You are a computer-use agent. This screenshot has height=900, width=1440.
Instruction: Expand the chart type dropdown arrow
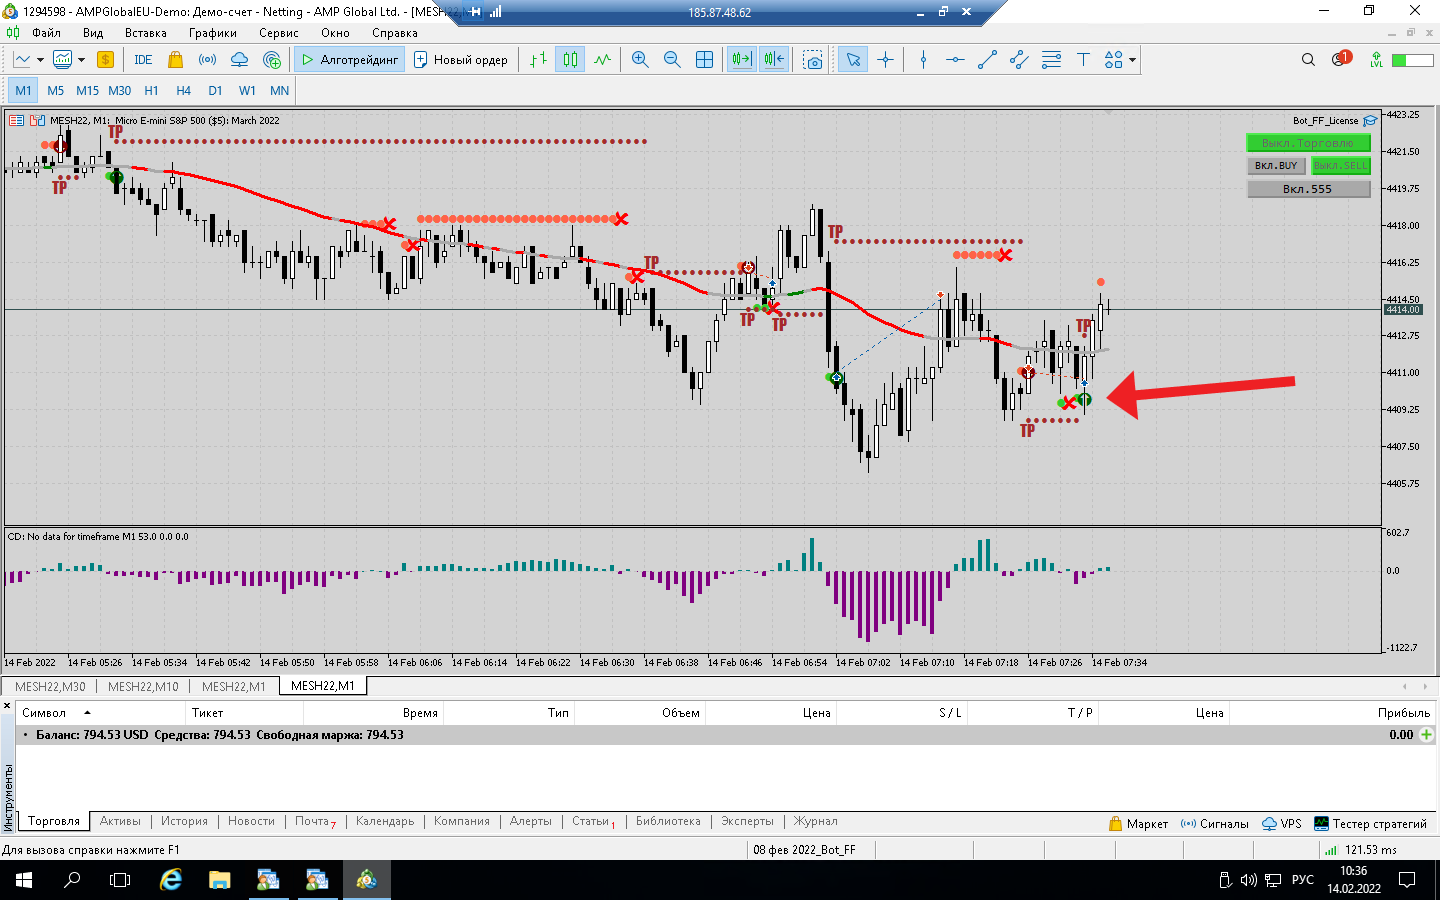coord(40,60)
